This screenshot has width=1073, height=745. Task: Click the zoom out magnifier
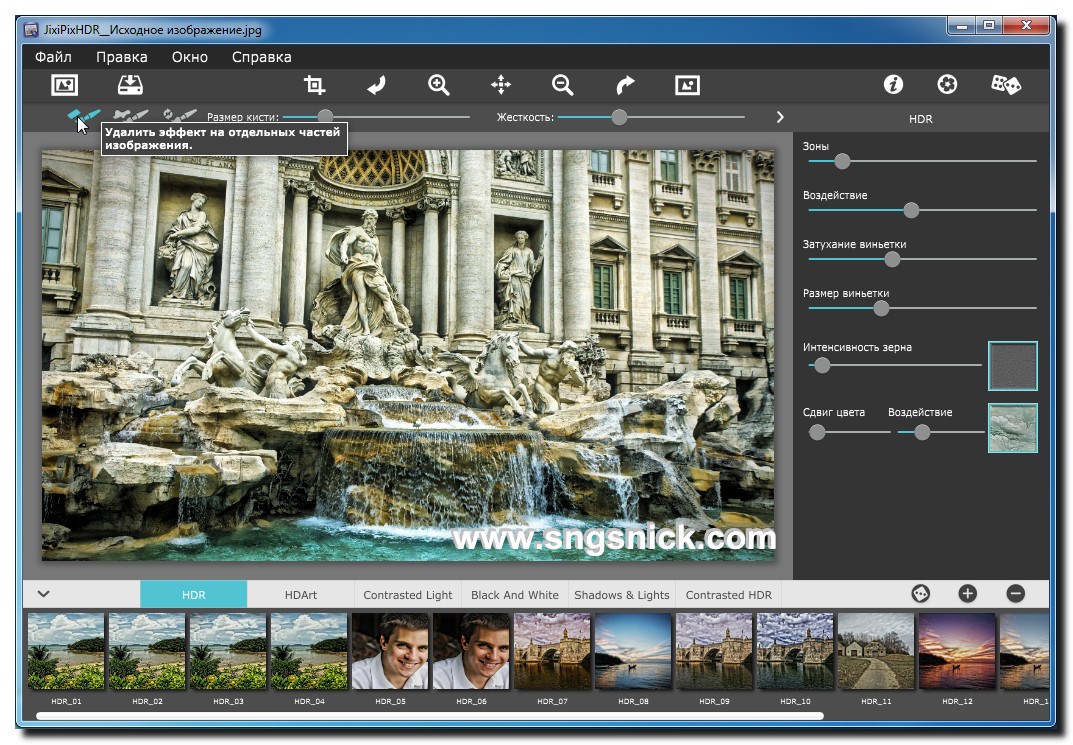pyautogui.click(x=563, y=85)
